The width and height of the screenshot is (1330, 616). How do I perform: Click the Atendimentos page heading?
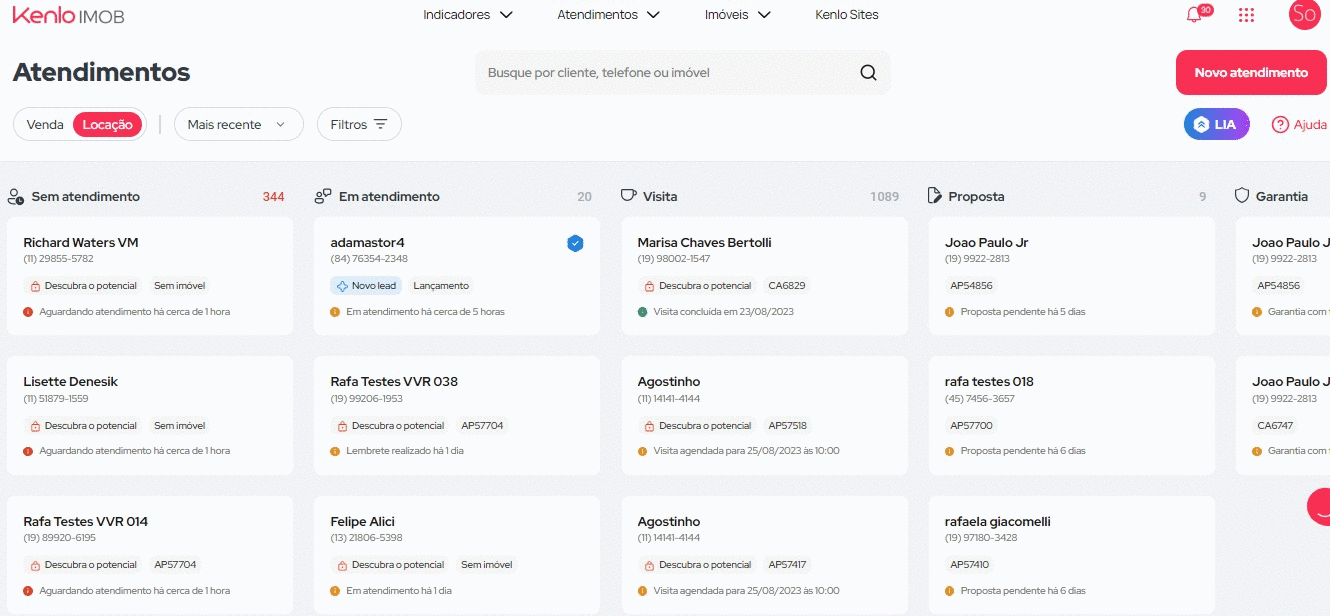point(101,72)
